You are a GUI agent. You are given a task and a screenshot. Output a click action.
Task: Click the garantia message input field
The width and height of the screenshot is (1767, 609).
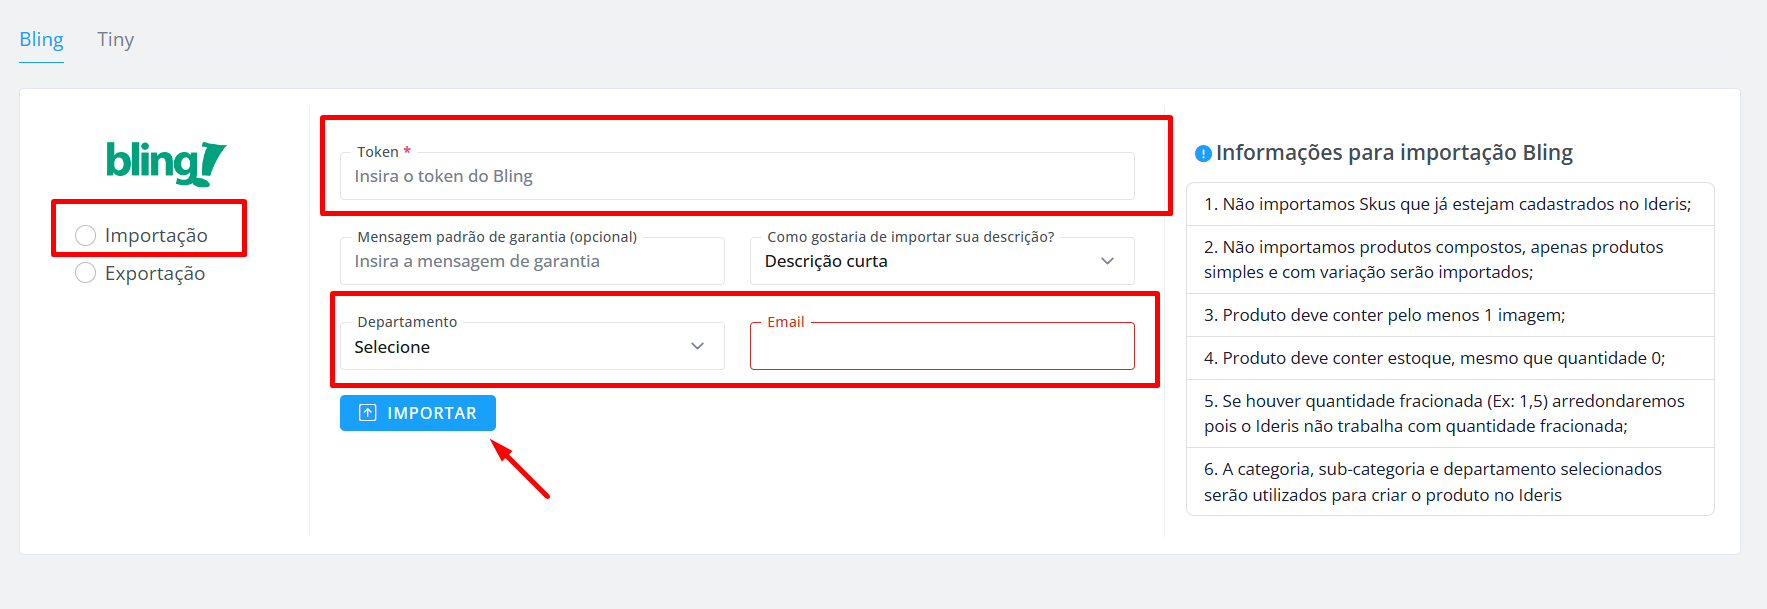(532, 261)
